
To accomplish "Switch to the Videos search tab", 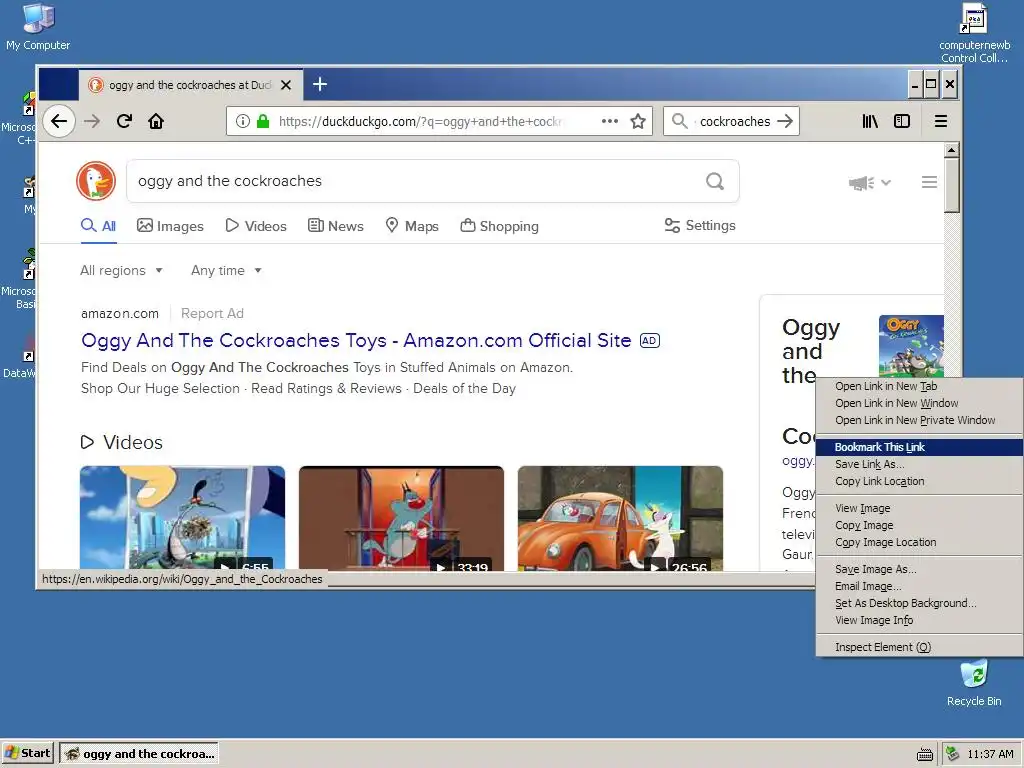I will coord(256,226).
